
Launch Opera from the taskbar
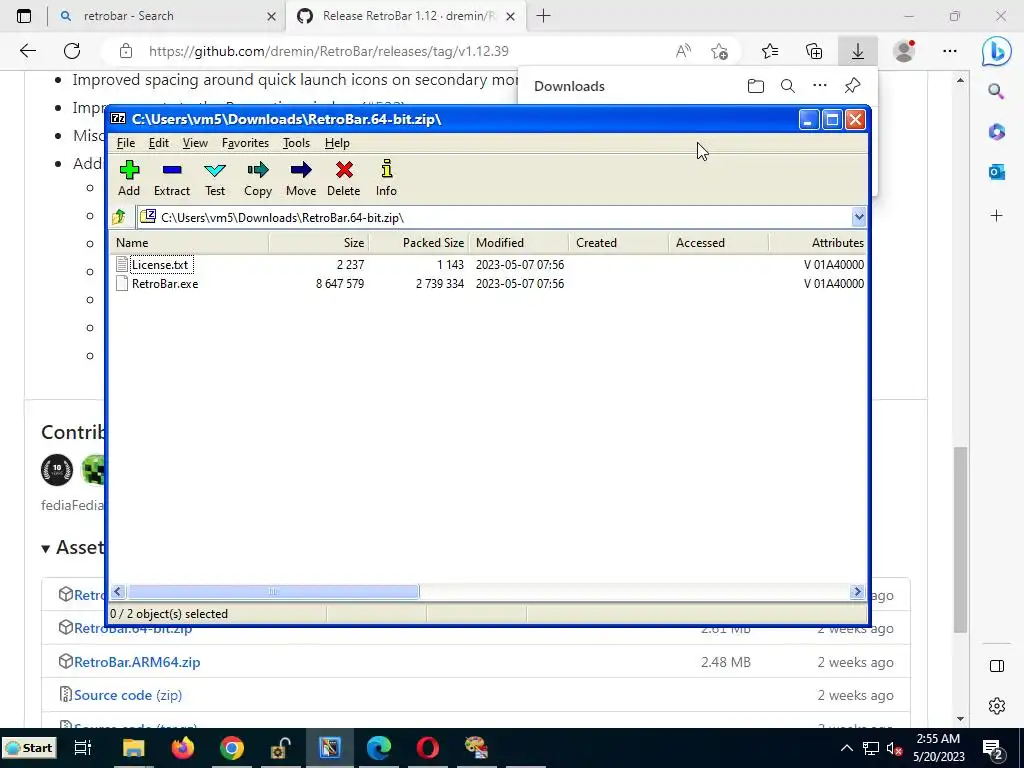click(x=428, y=747)
